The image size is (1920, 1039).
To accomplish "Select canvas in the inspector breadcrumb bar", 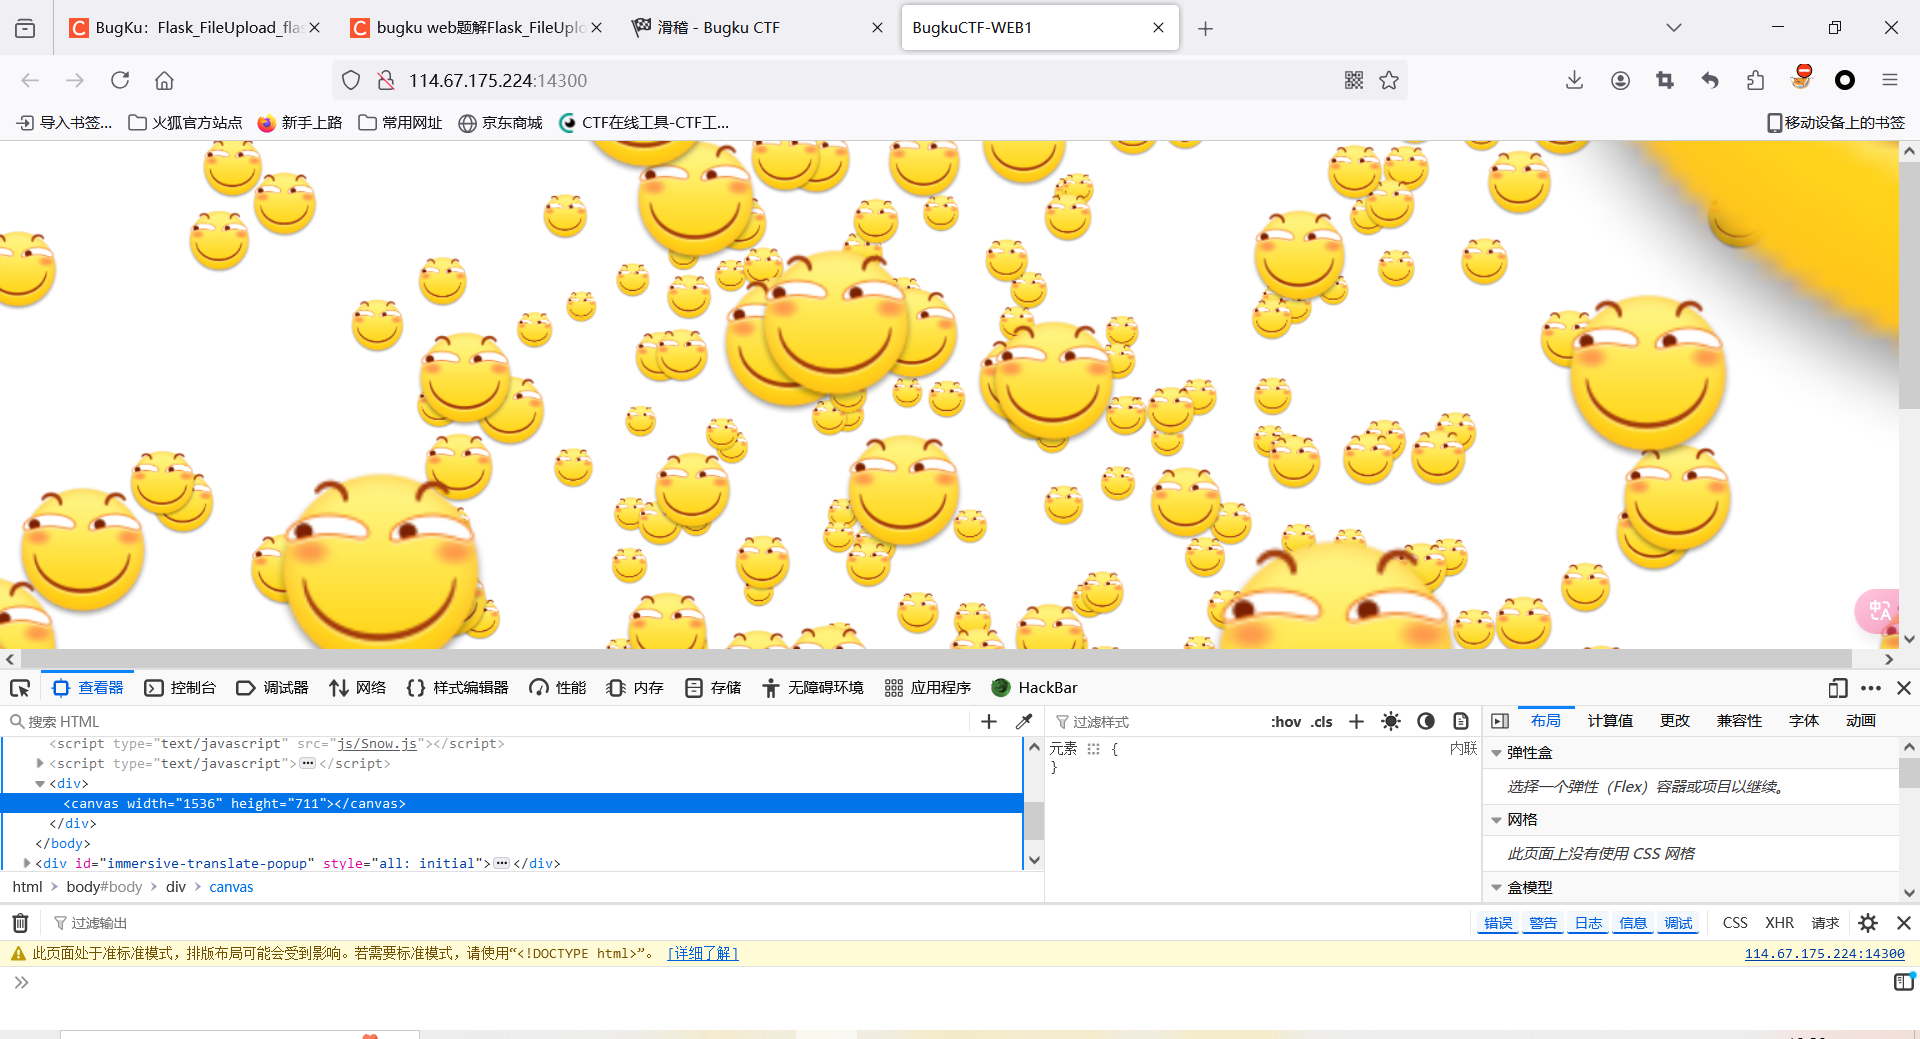I will (231, 886).
